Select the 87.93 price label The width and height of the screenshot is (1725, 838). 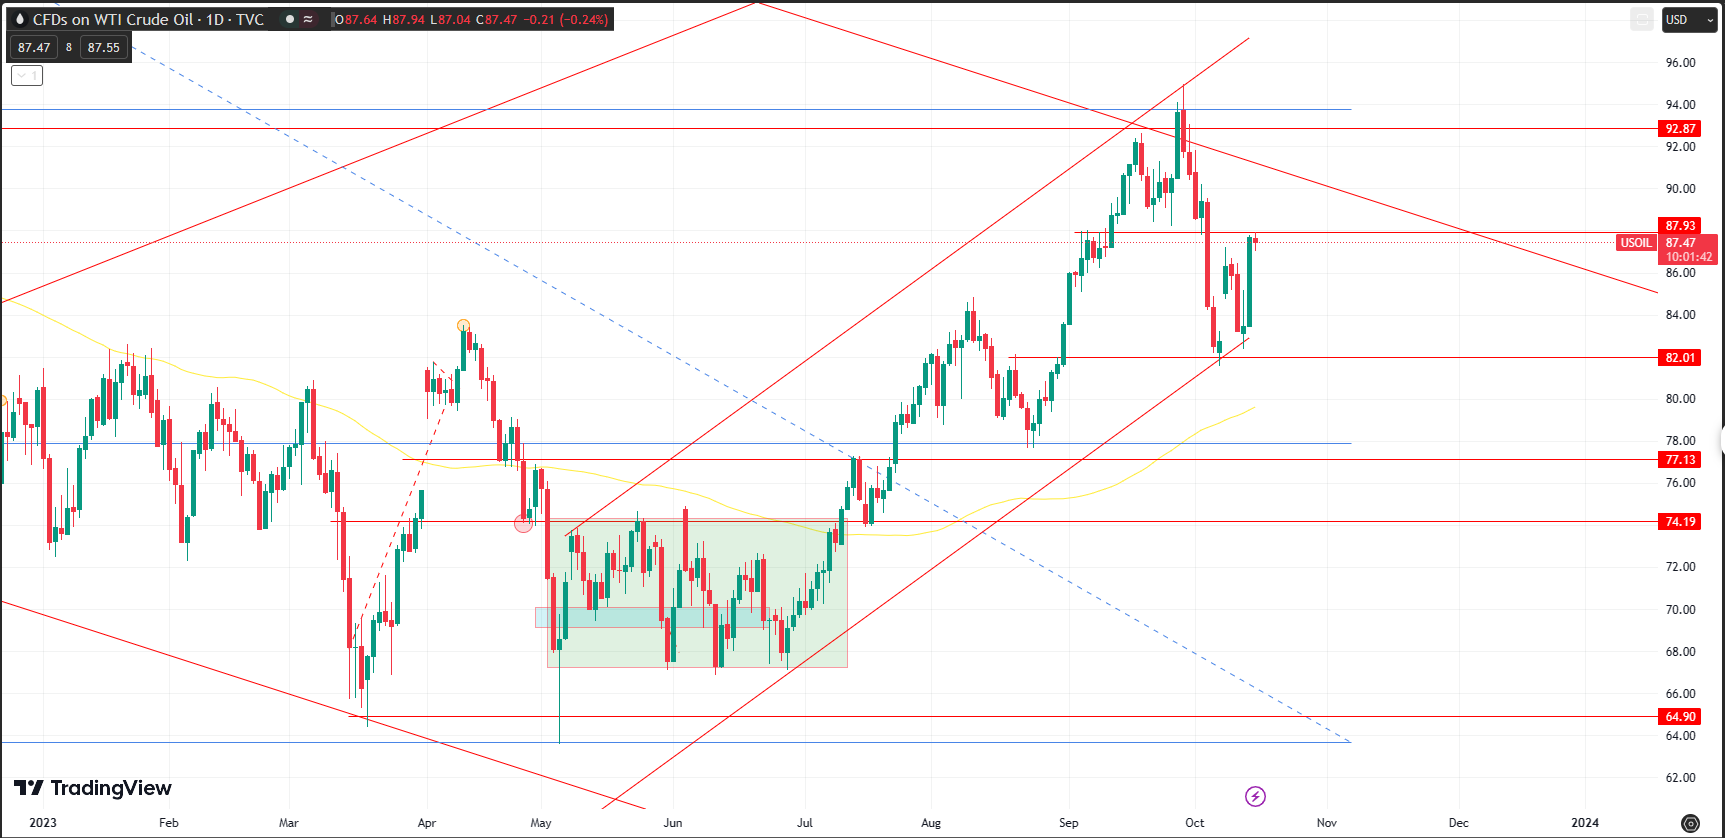[x=1680, y=225]
